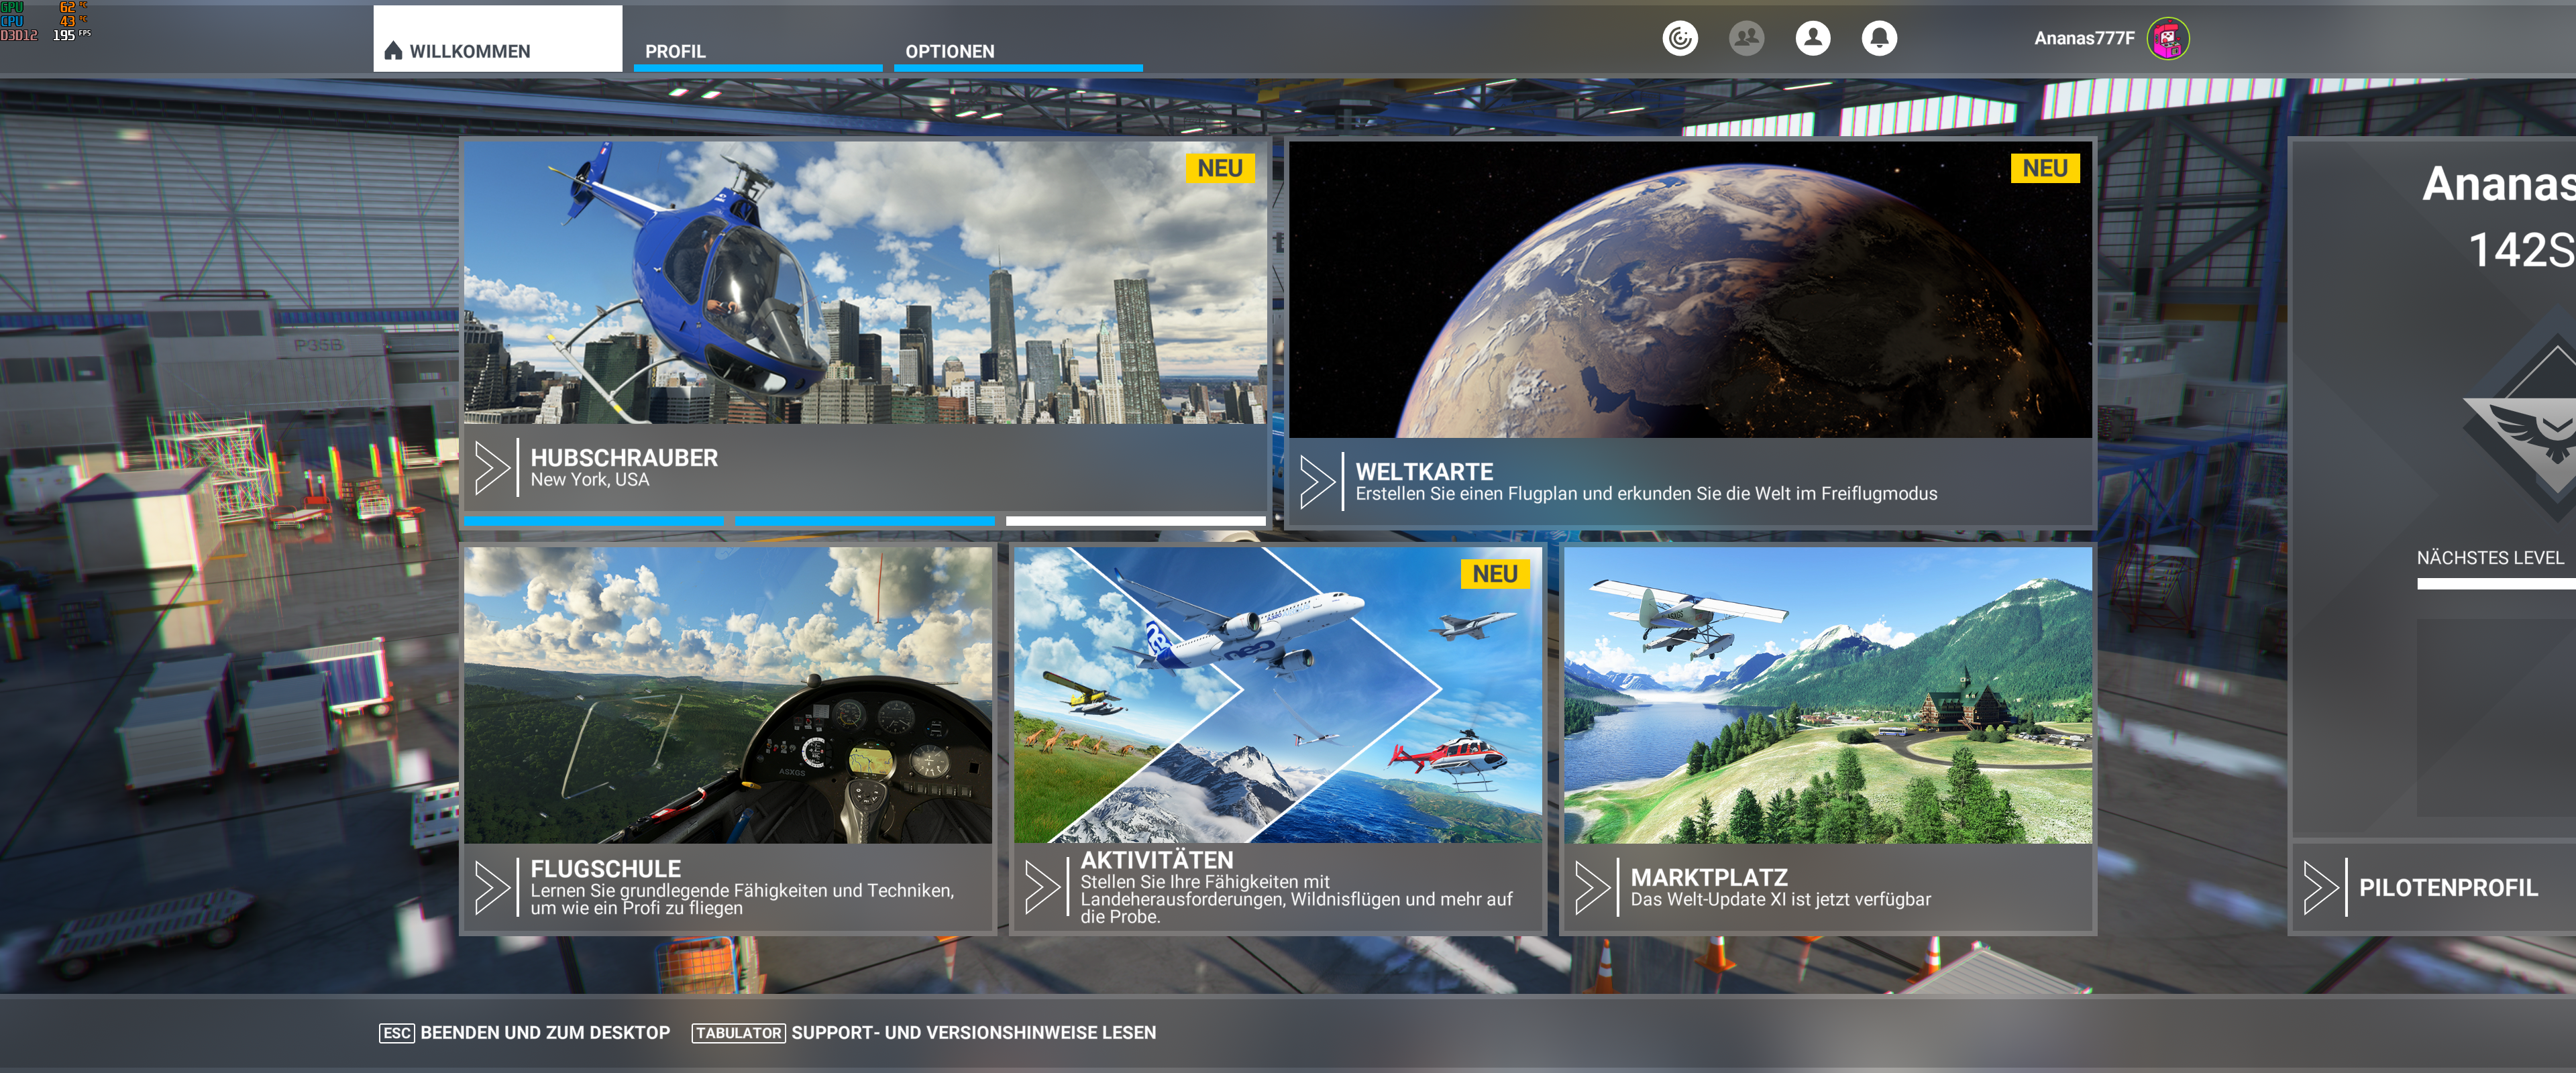
Task: Open Support- und Versionshinweise lesen
Action: pyautogui.click(x=972, y=1032)
